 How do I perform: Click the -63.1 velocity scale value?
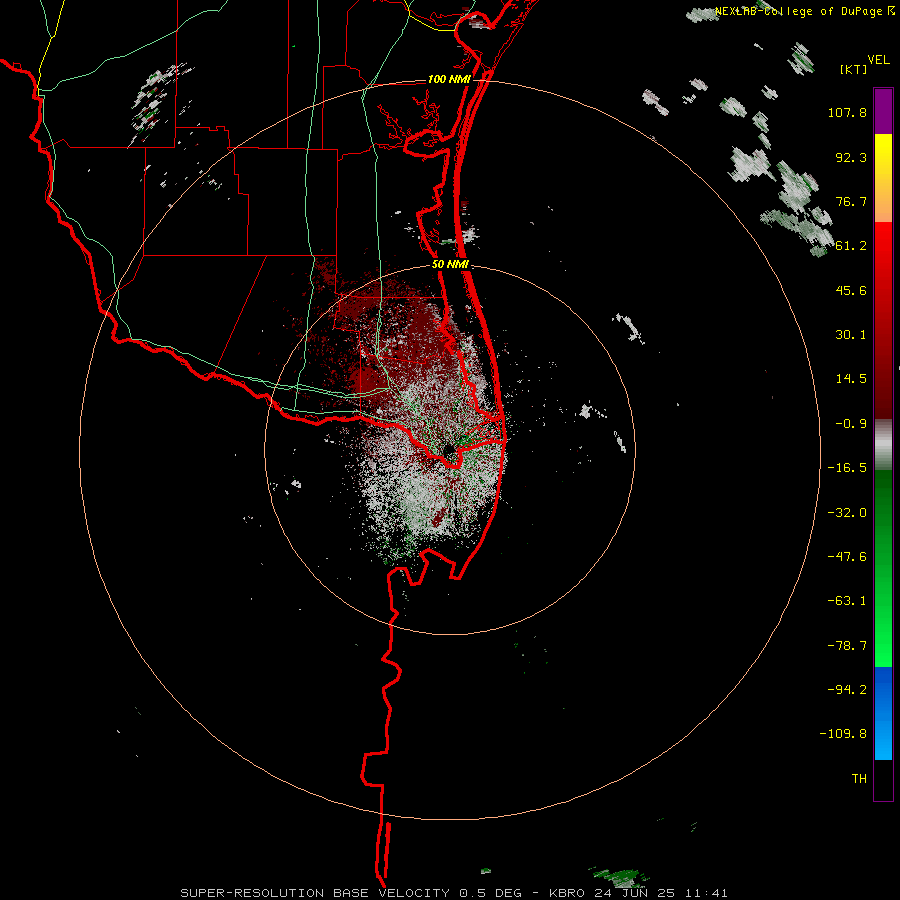pyautogui.click(x=847, y=601)
